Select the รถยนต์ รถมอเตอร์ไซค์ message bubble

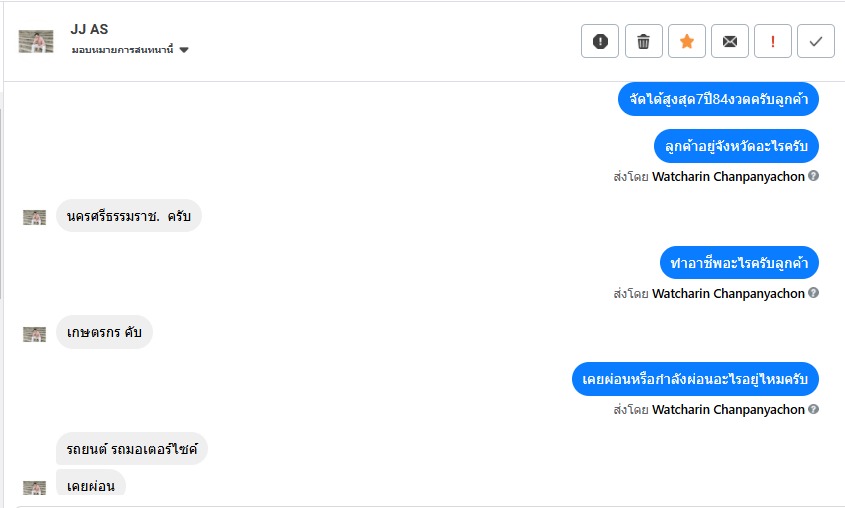(132, 449)
